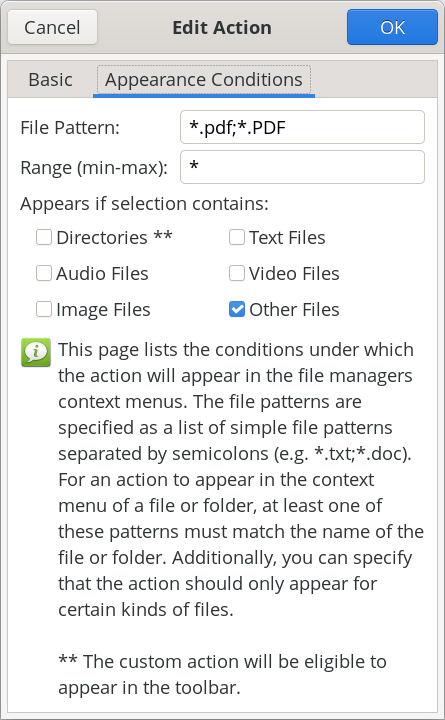Click the double-asterisk marker beside Directories
This screenshot has height=720, width=445.
[x=163, y=235]
